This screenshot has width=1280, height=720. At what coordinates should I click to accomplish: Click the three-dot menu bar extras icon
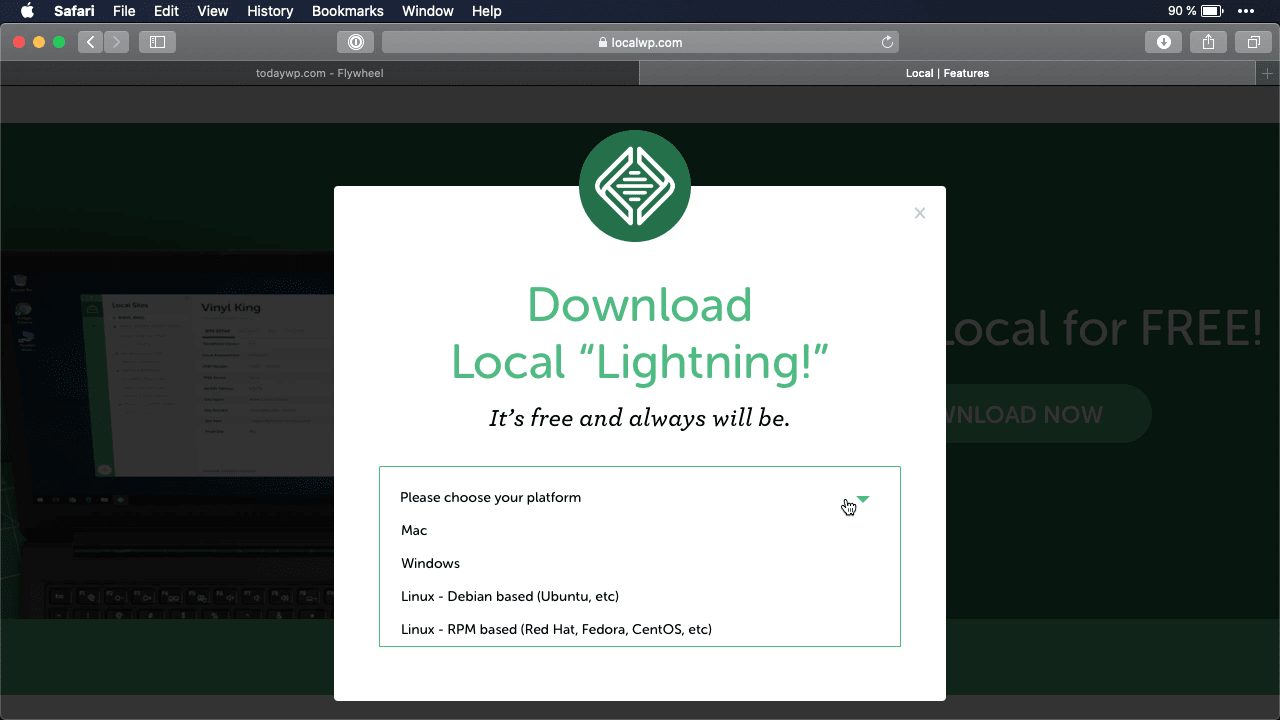[x=1245, y=11]
